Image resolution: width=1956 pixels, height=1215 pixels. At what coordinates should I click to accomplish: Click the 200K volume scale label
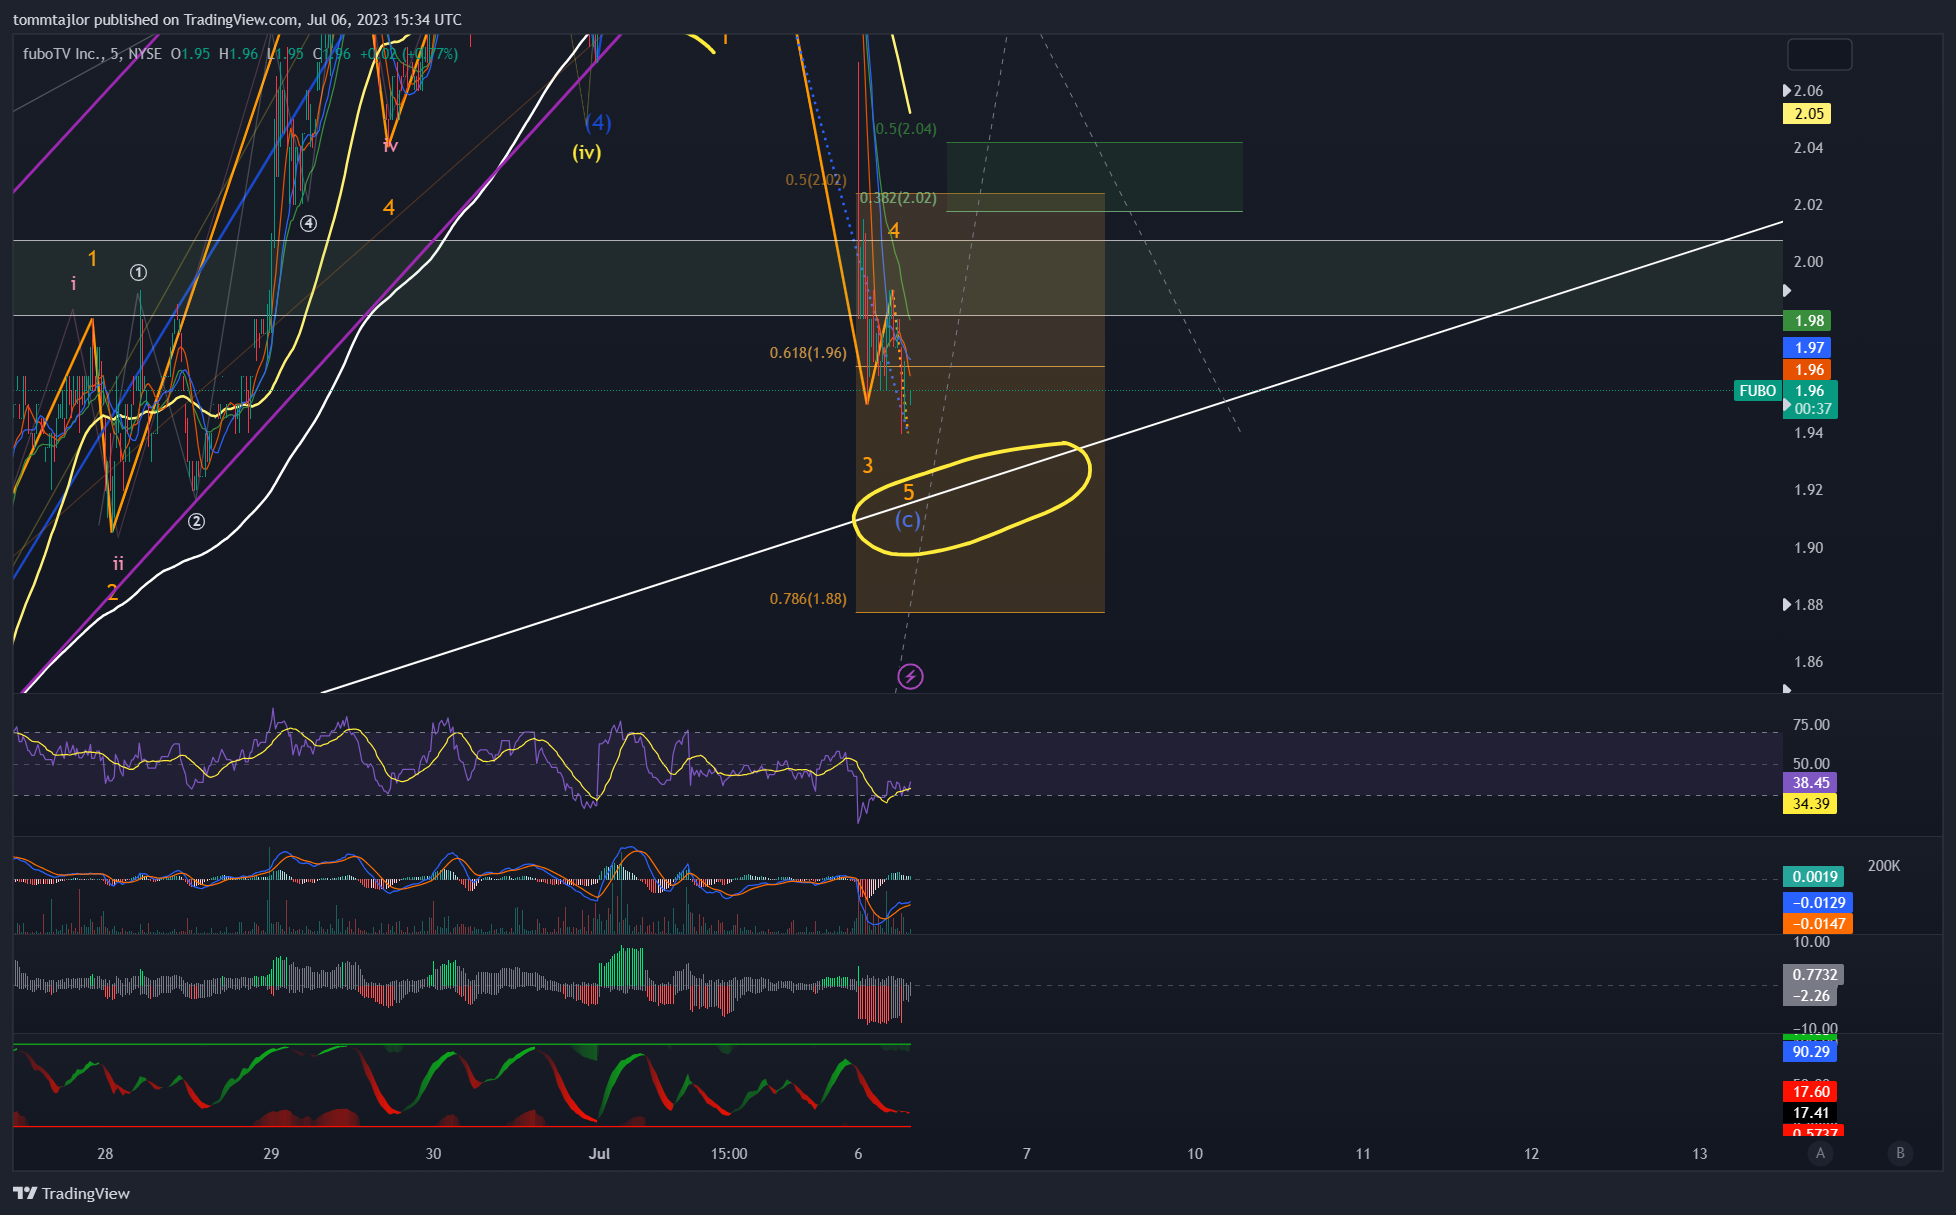pyautogui.click(x=1884, y=866)
